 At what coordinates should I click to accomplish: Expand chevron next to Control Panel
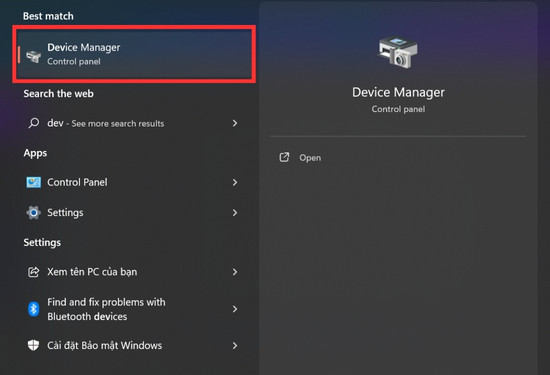click(x=235, y=182)
